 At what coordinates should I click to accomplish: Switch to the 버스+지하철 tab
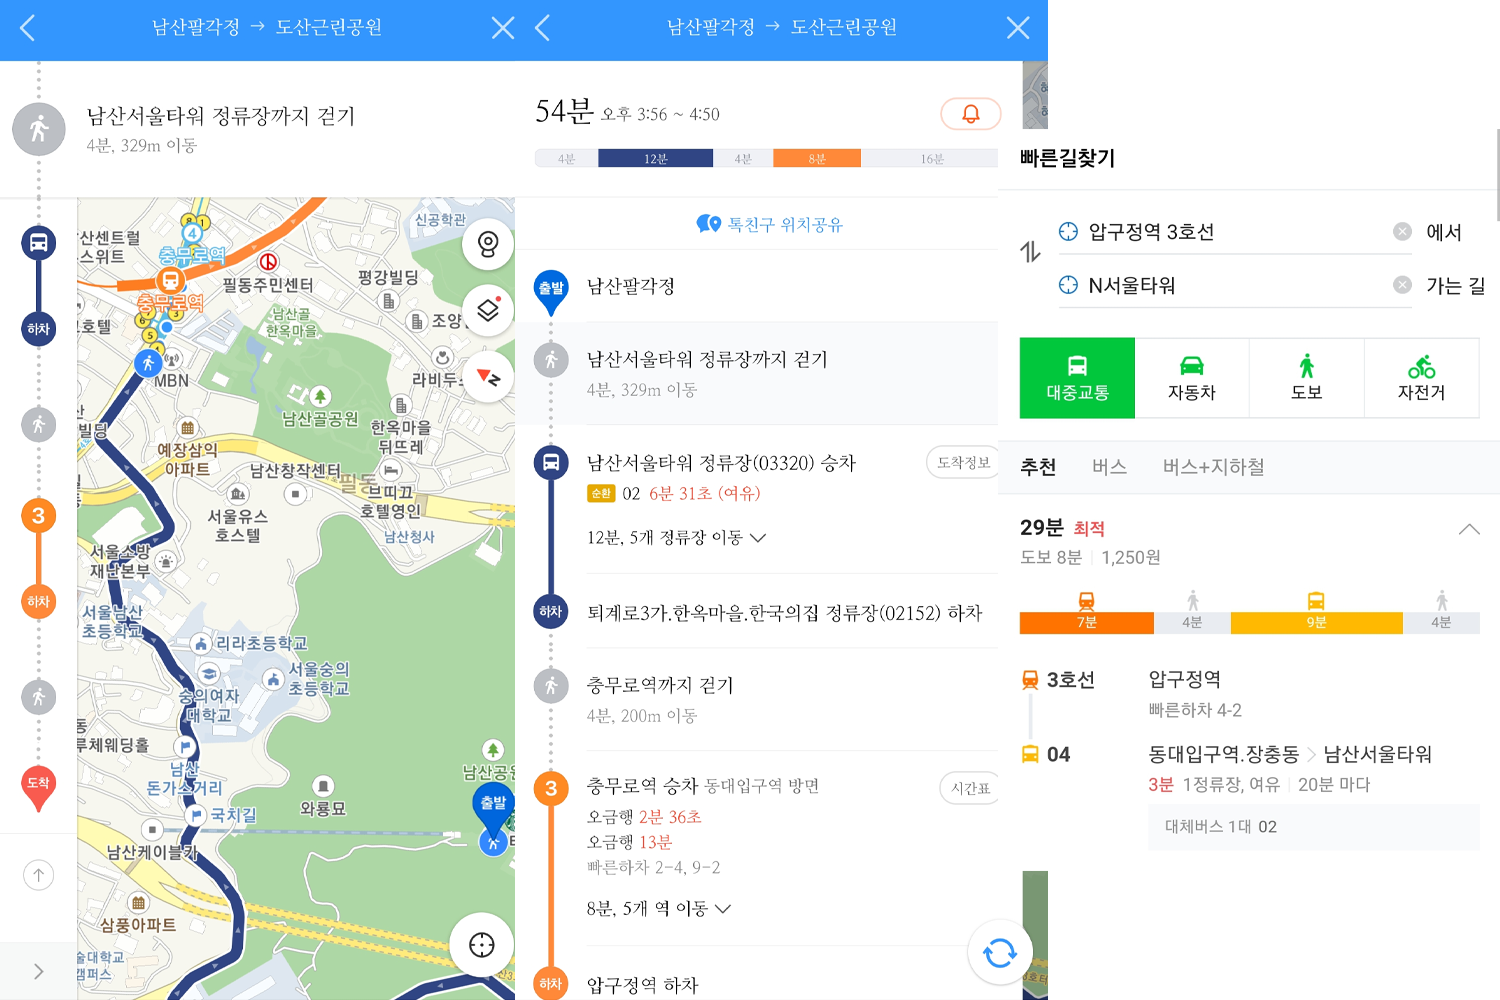pyautogui.click(x=1212, y=467)
